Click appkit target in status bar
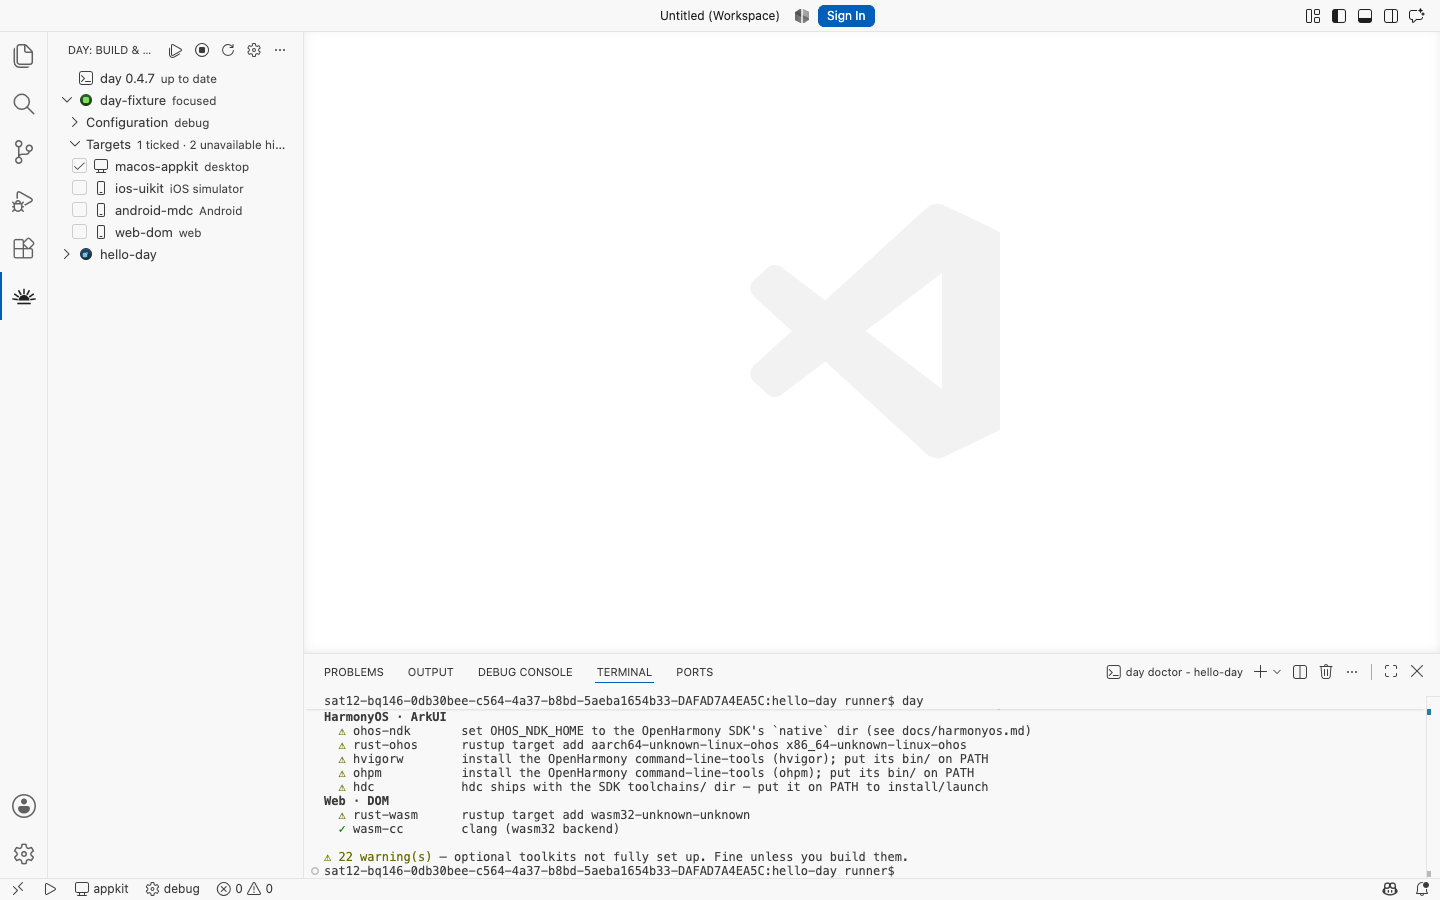The height and width of the screenshot is (900, 1440). 102,889
